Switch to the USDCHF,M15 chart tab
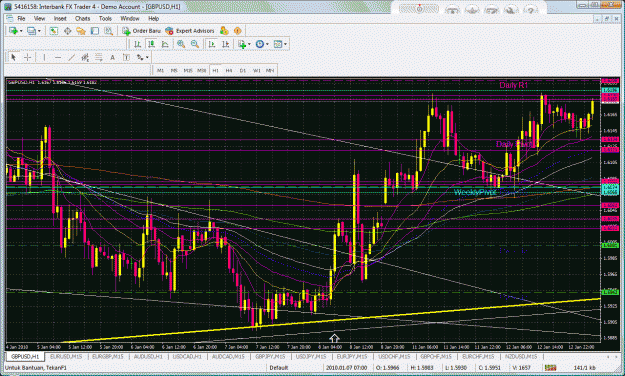The height and width of the screenshot is (376, 625). 394,356
